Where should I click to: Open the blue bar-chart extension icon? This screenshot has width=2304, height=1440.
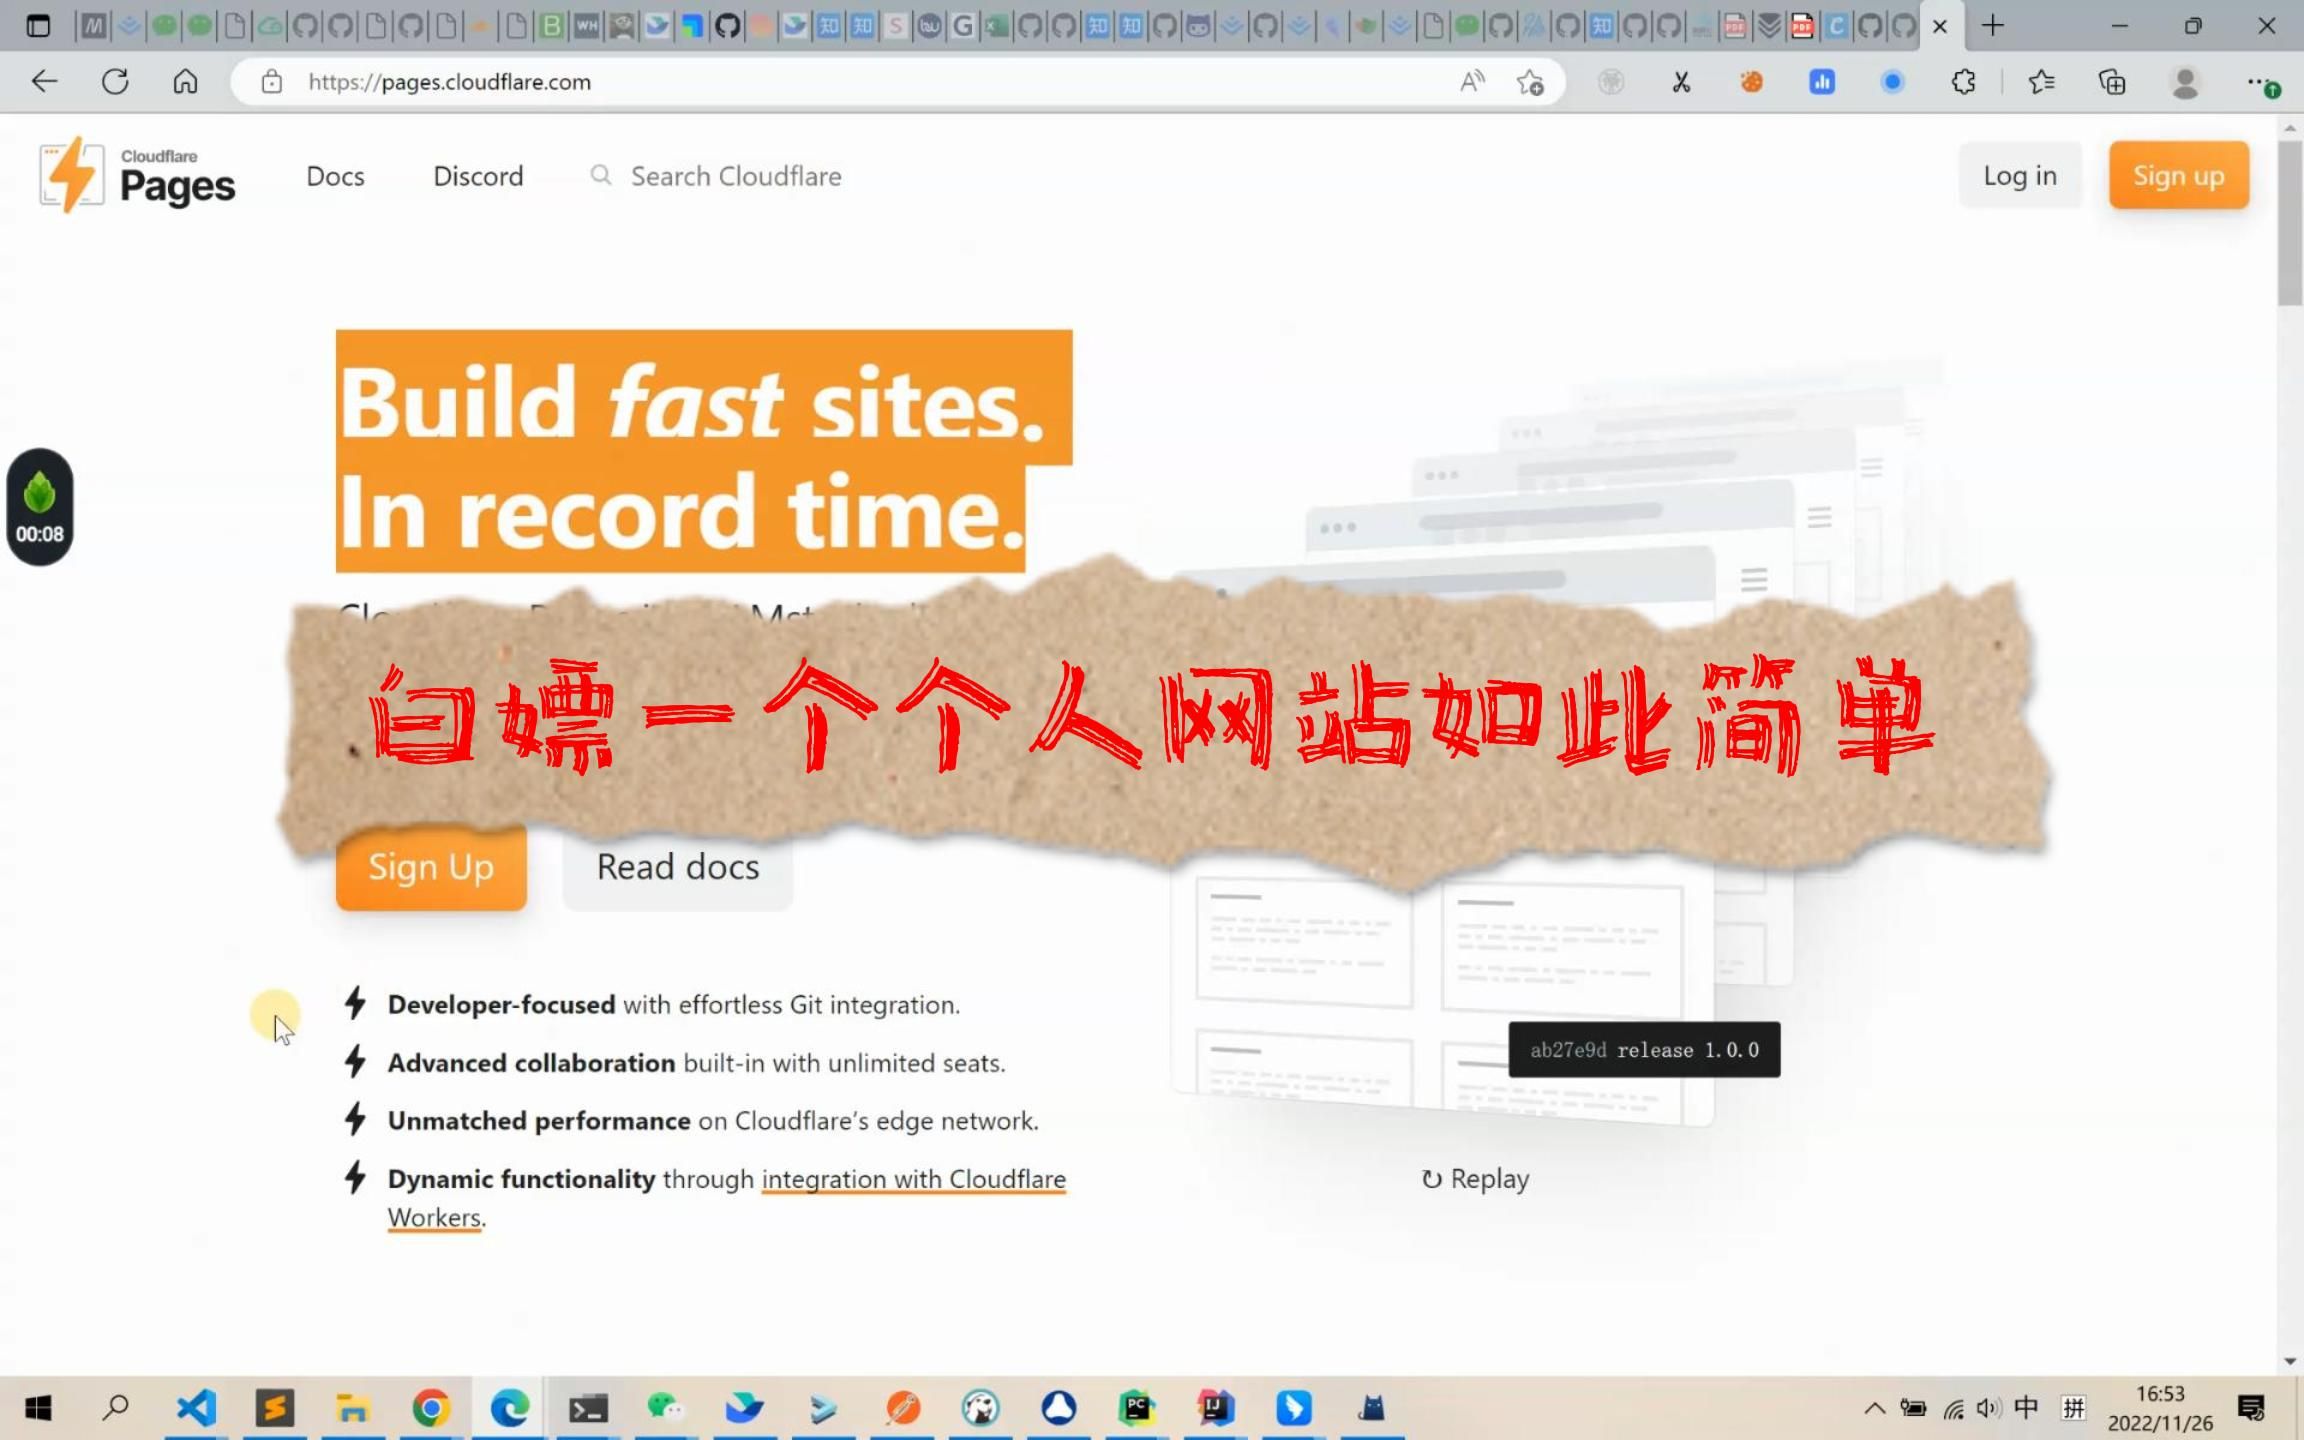[1822, 82]
